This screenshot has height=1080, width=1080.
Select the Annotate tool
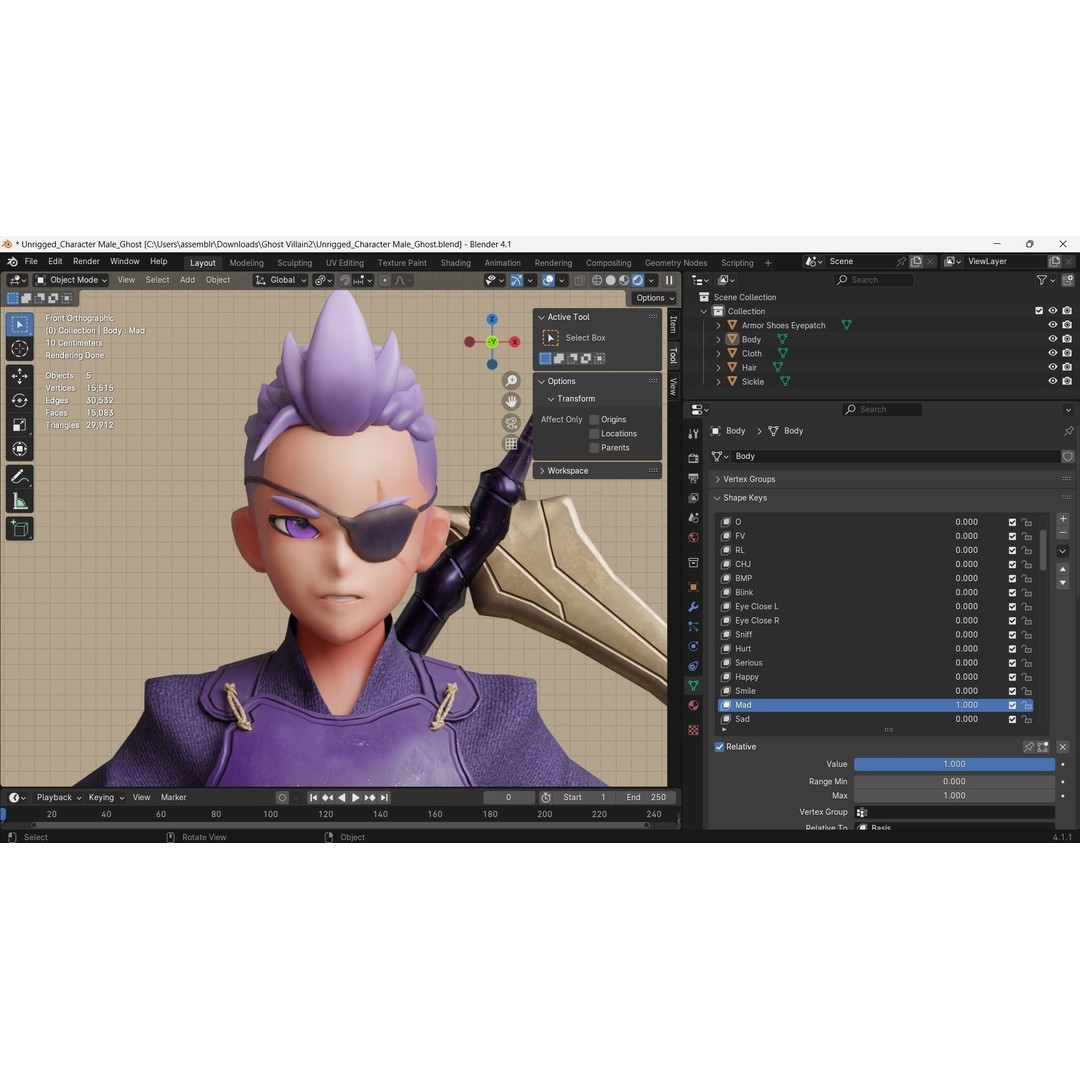pyautogui.click(x=19, y=477)
